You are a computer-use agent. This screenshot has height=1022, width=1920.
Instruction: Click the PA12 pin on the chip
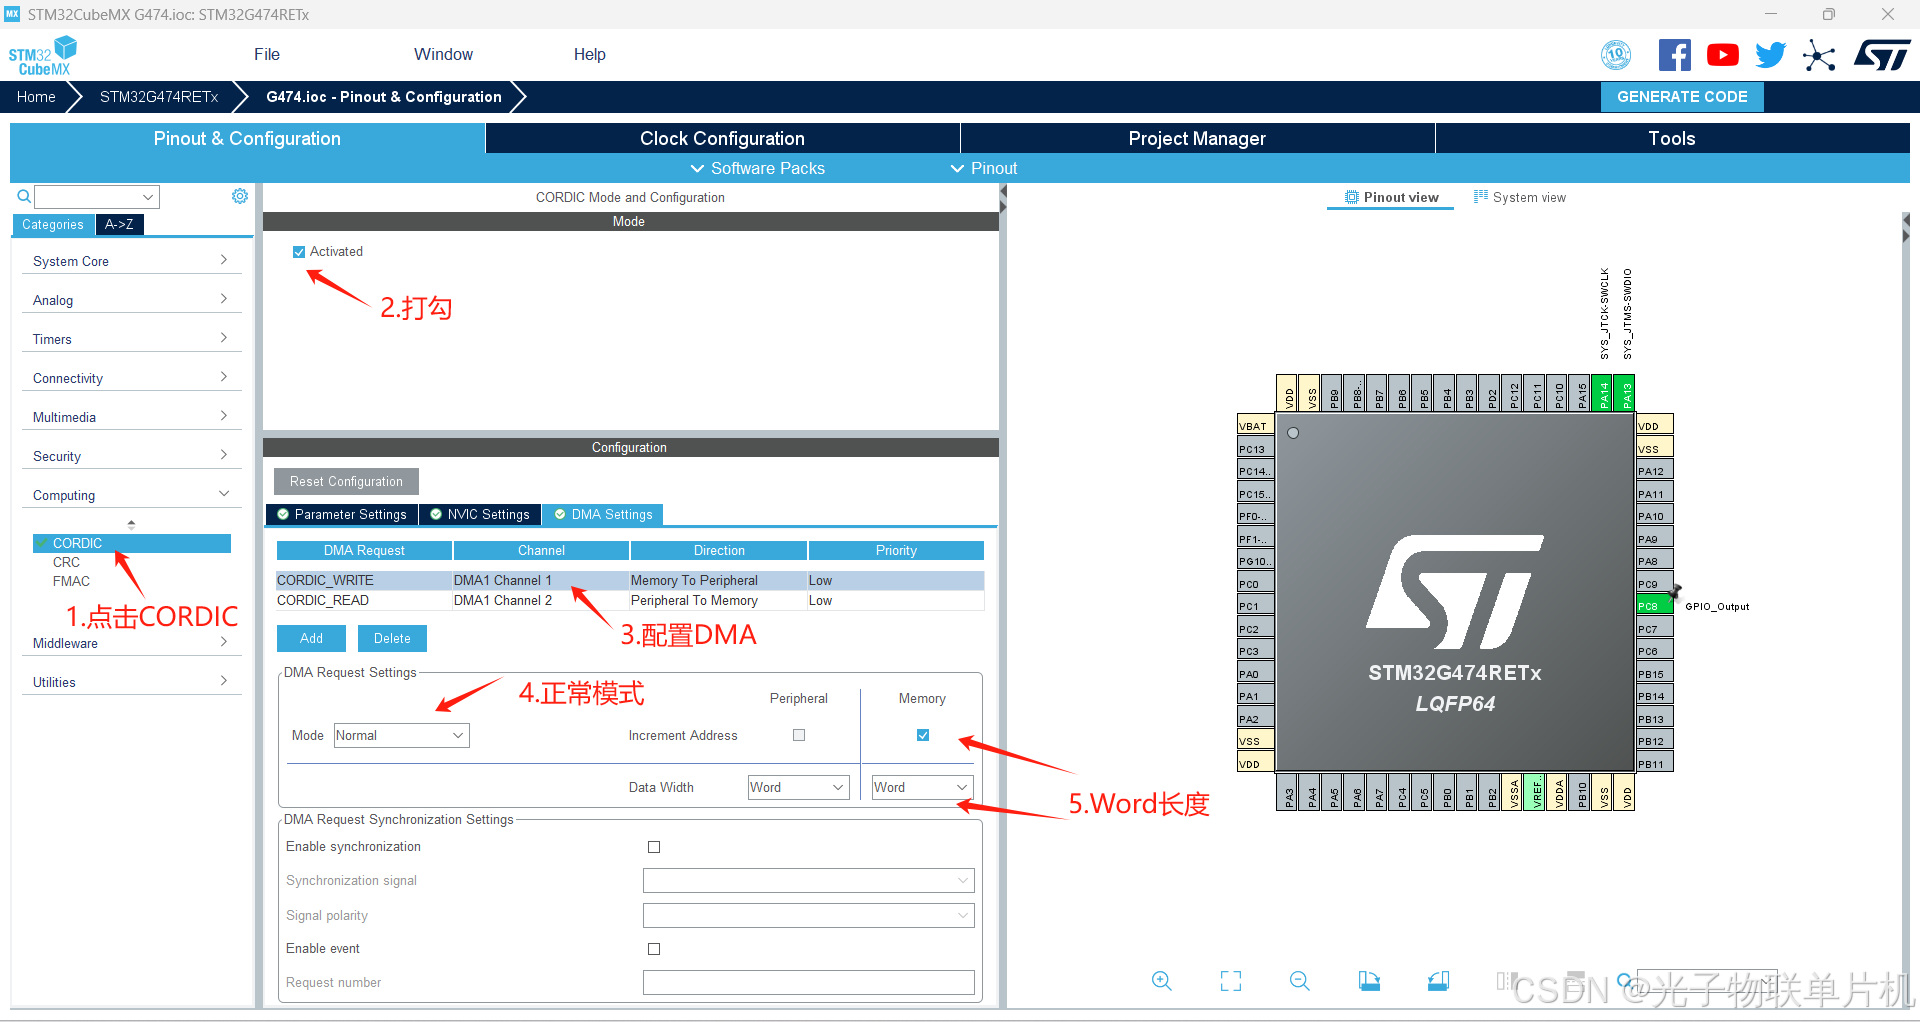click(1655, 471)
